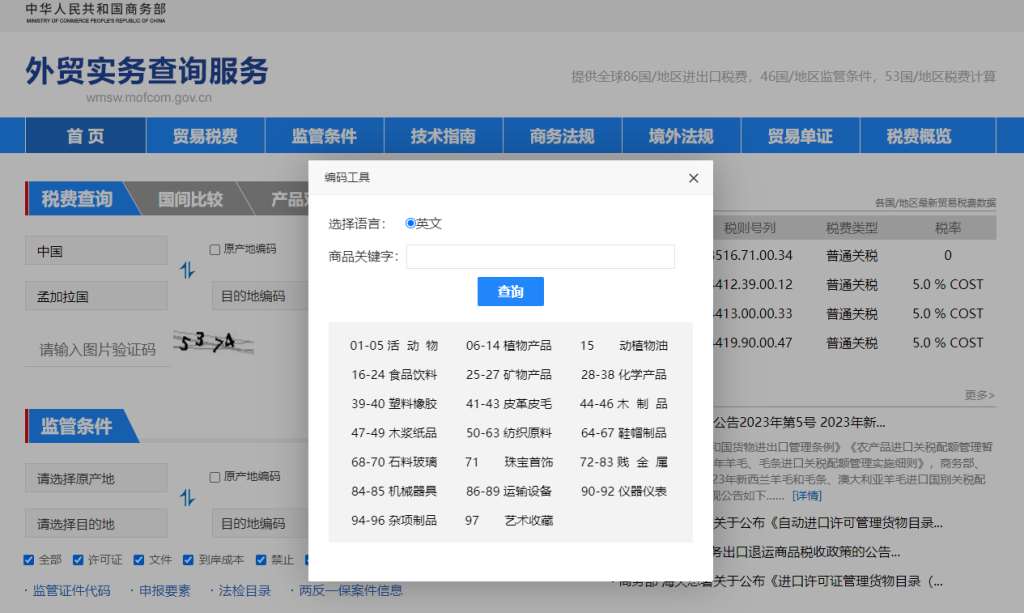Choose category 41-43 皮革皮毛
The height and width of the screenshot is (613, 1024).
[509, 404]
